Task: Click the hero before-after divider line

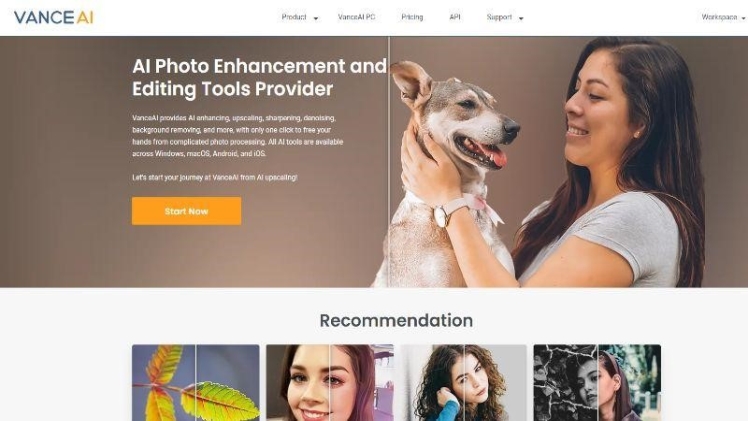Action: 389,162
